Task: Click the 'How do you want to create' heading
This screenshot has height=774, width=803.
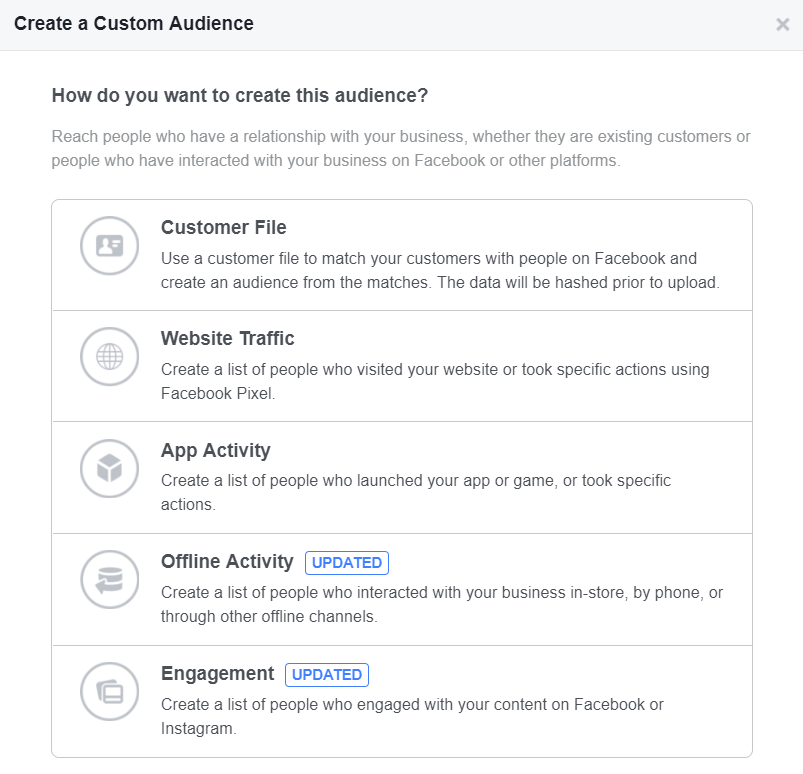Action: pos(240,96)
